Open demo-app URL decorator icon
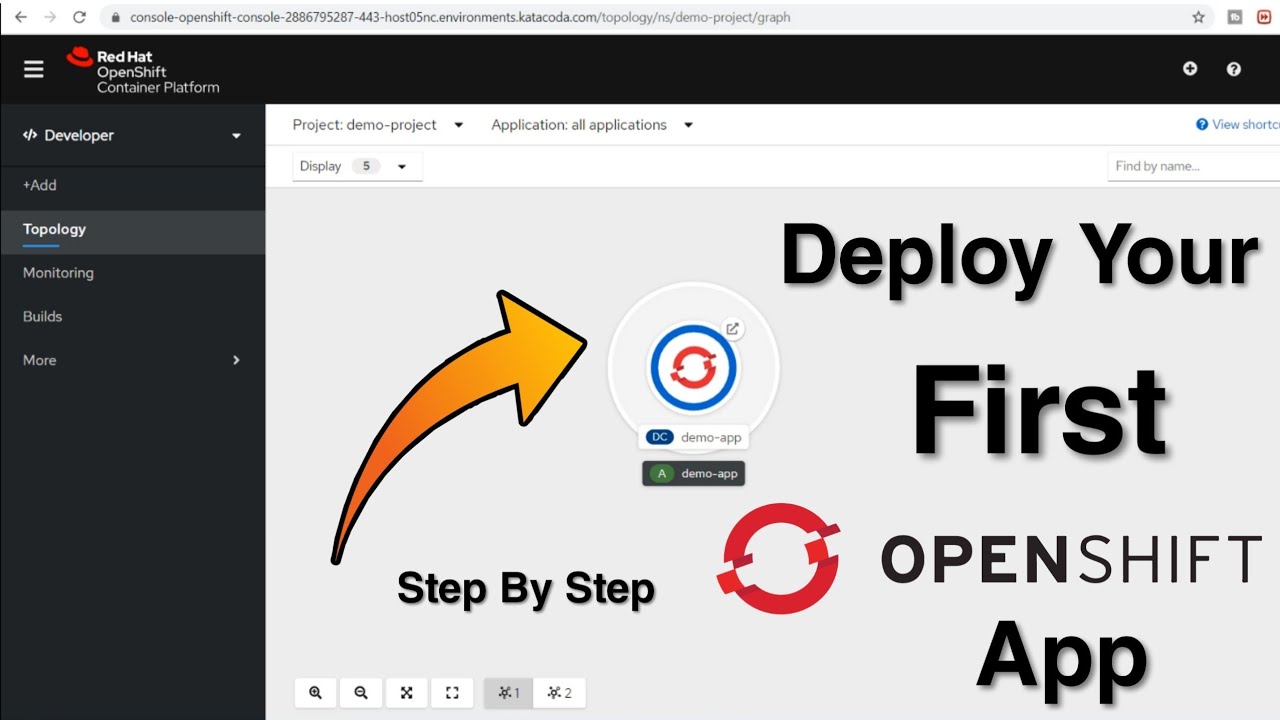Viewport: 1280px width, 720px height. [732, 329]
